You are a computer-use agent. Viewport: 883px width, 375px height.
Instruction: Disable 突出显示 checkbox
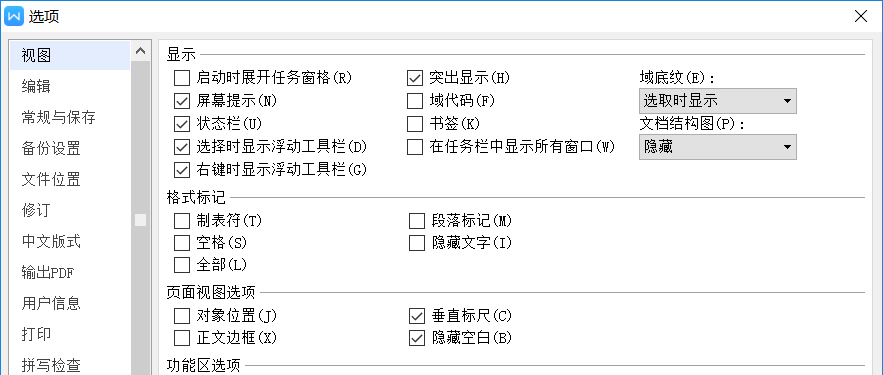click(415, 77)
